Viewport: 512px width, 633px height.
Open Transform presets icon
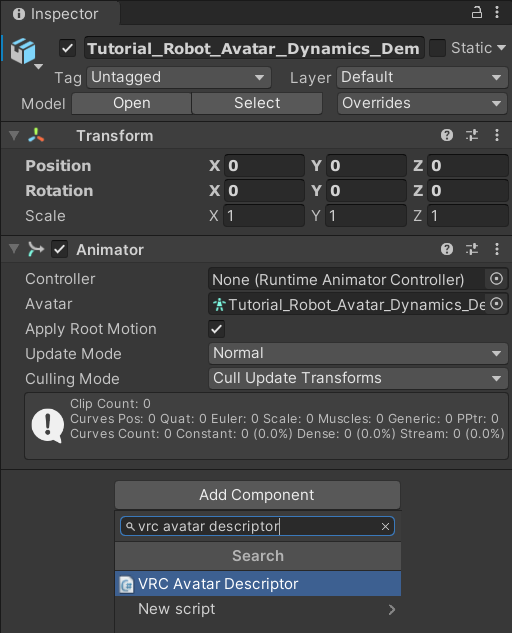point(472,135)
